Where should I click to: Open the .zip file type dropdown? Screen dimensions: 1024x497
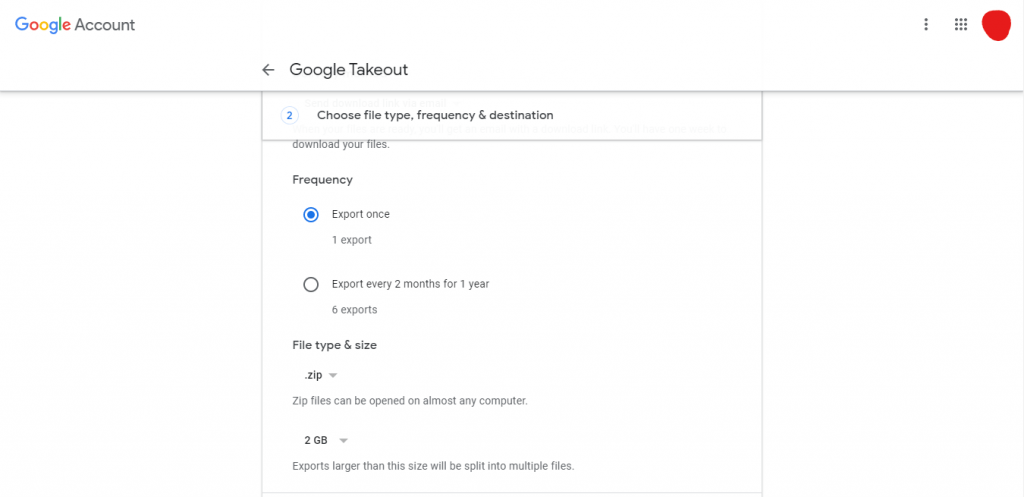tap(321, 376)
